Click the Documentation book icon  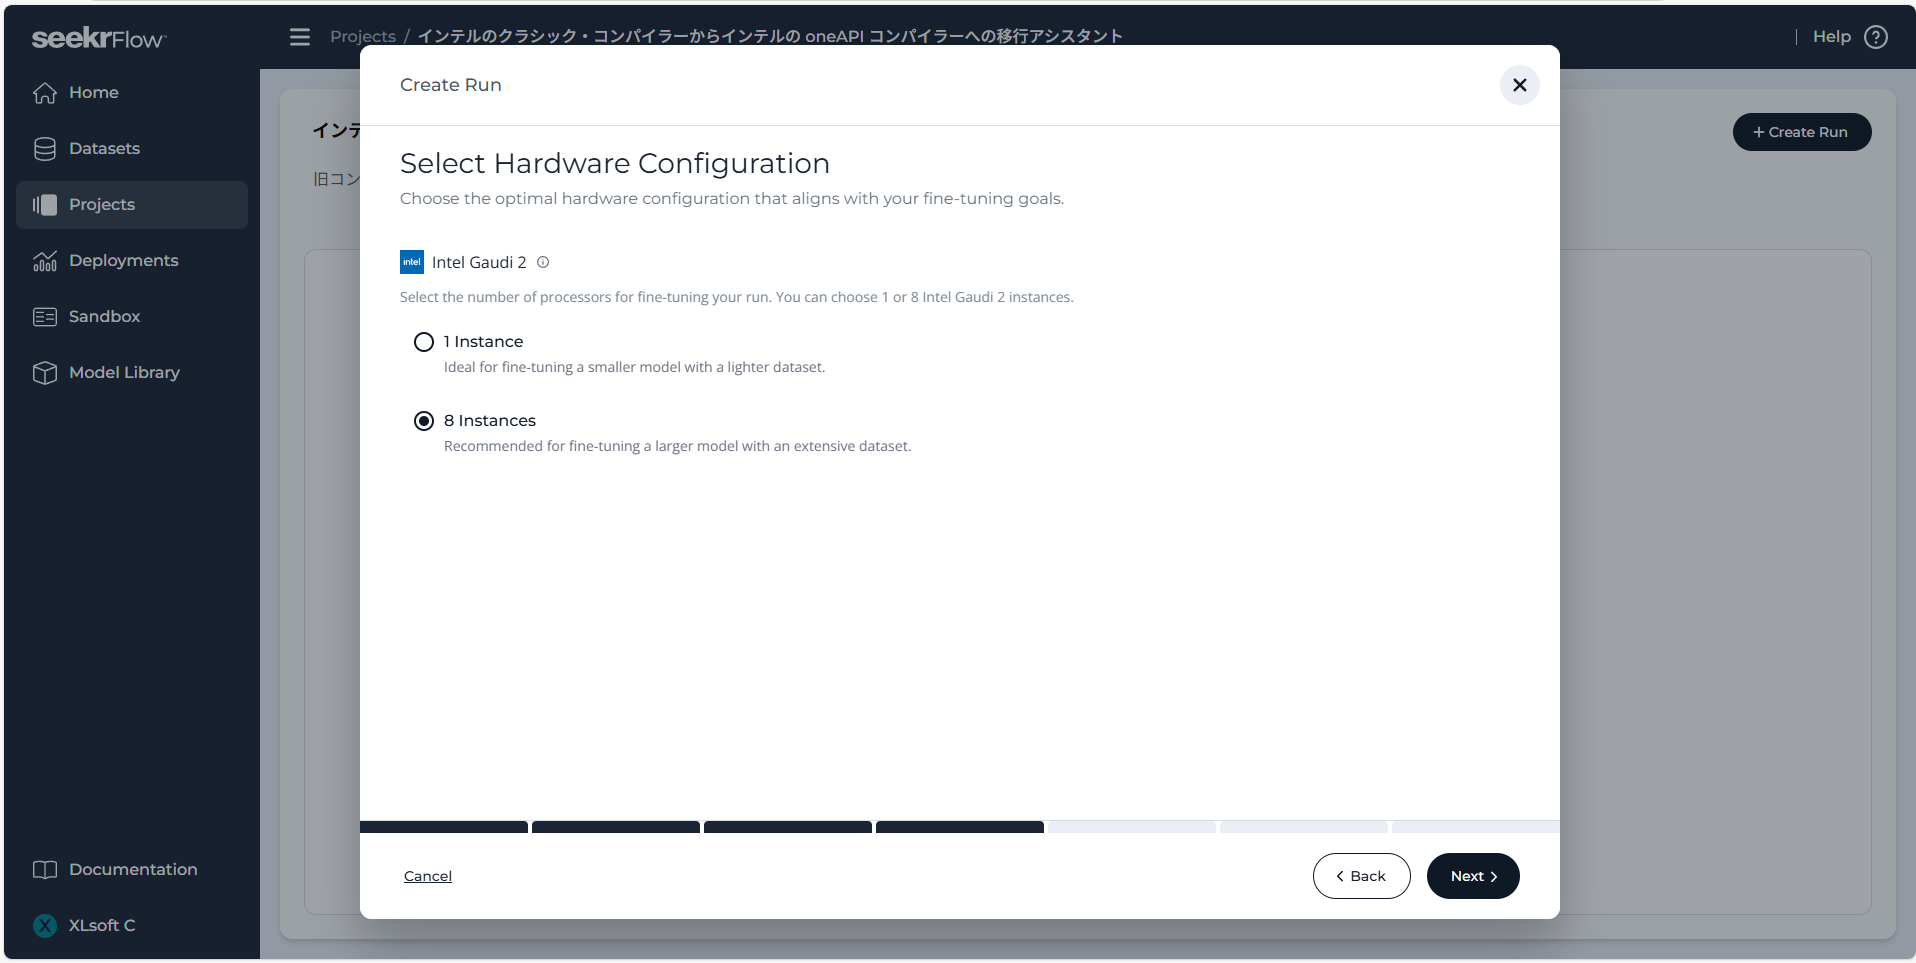pos(45,870)
